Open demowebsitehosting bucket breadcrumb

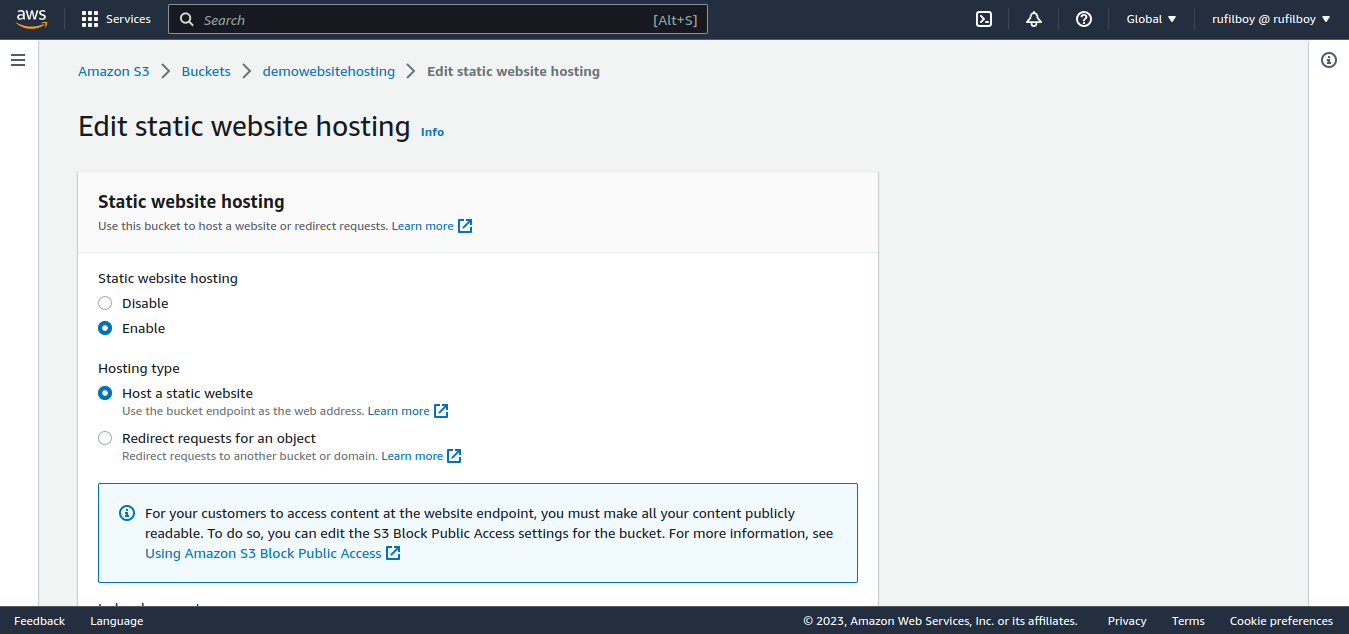(329, 71)
